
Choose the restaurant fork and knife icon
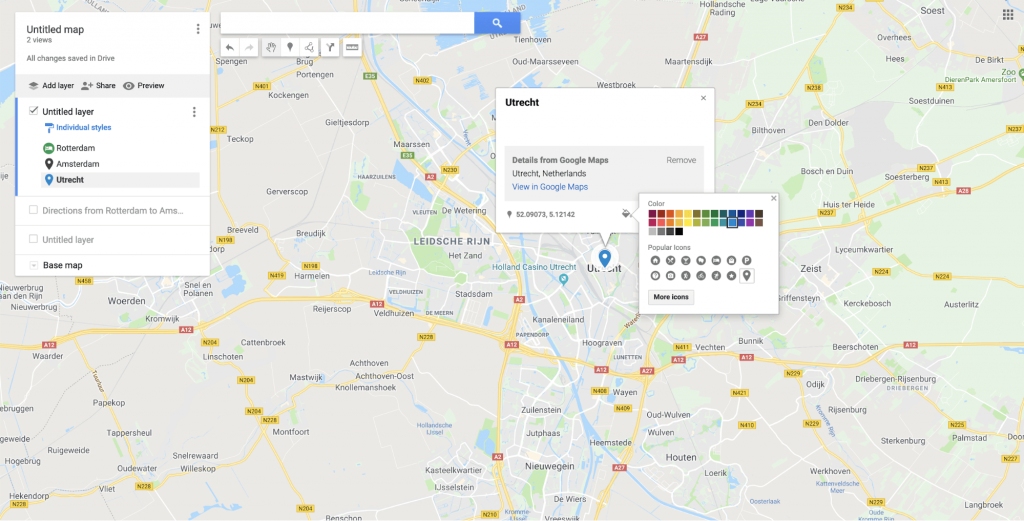coord(671,260)
